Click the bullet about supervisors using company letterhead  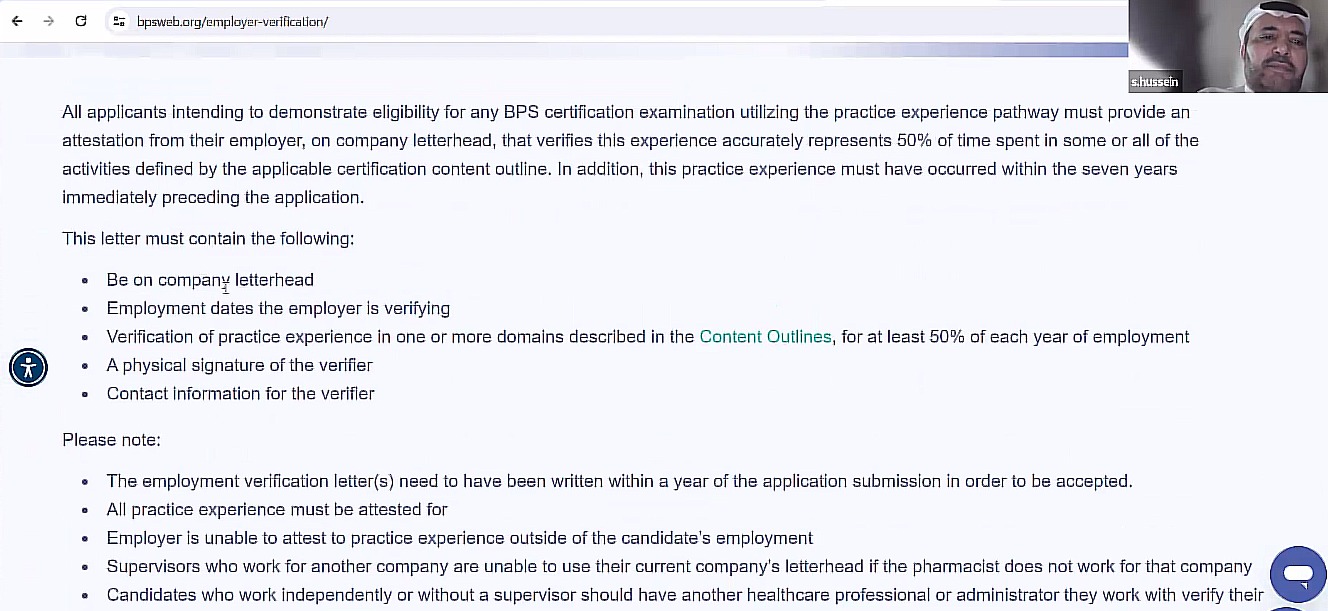click(x=679, y=567)
